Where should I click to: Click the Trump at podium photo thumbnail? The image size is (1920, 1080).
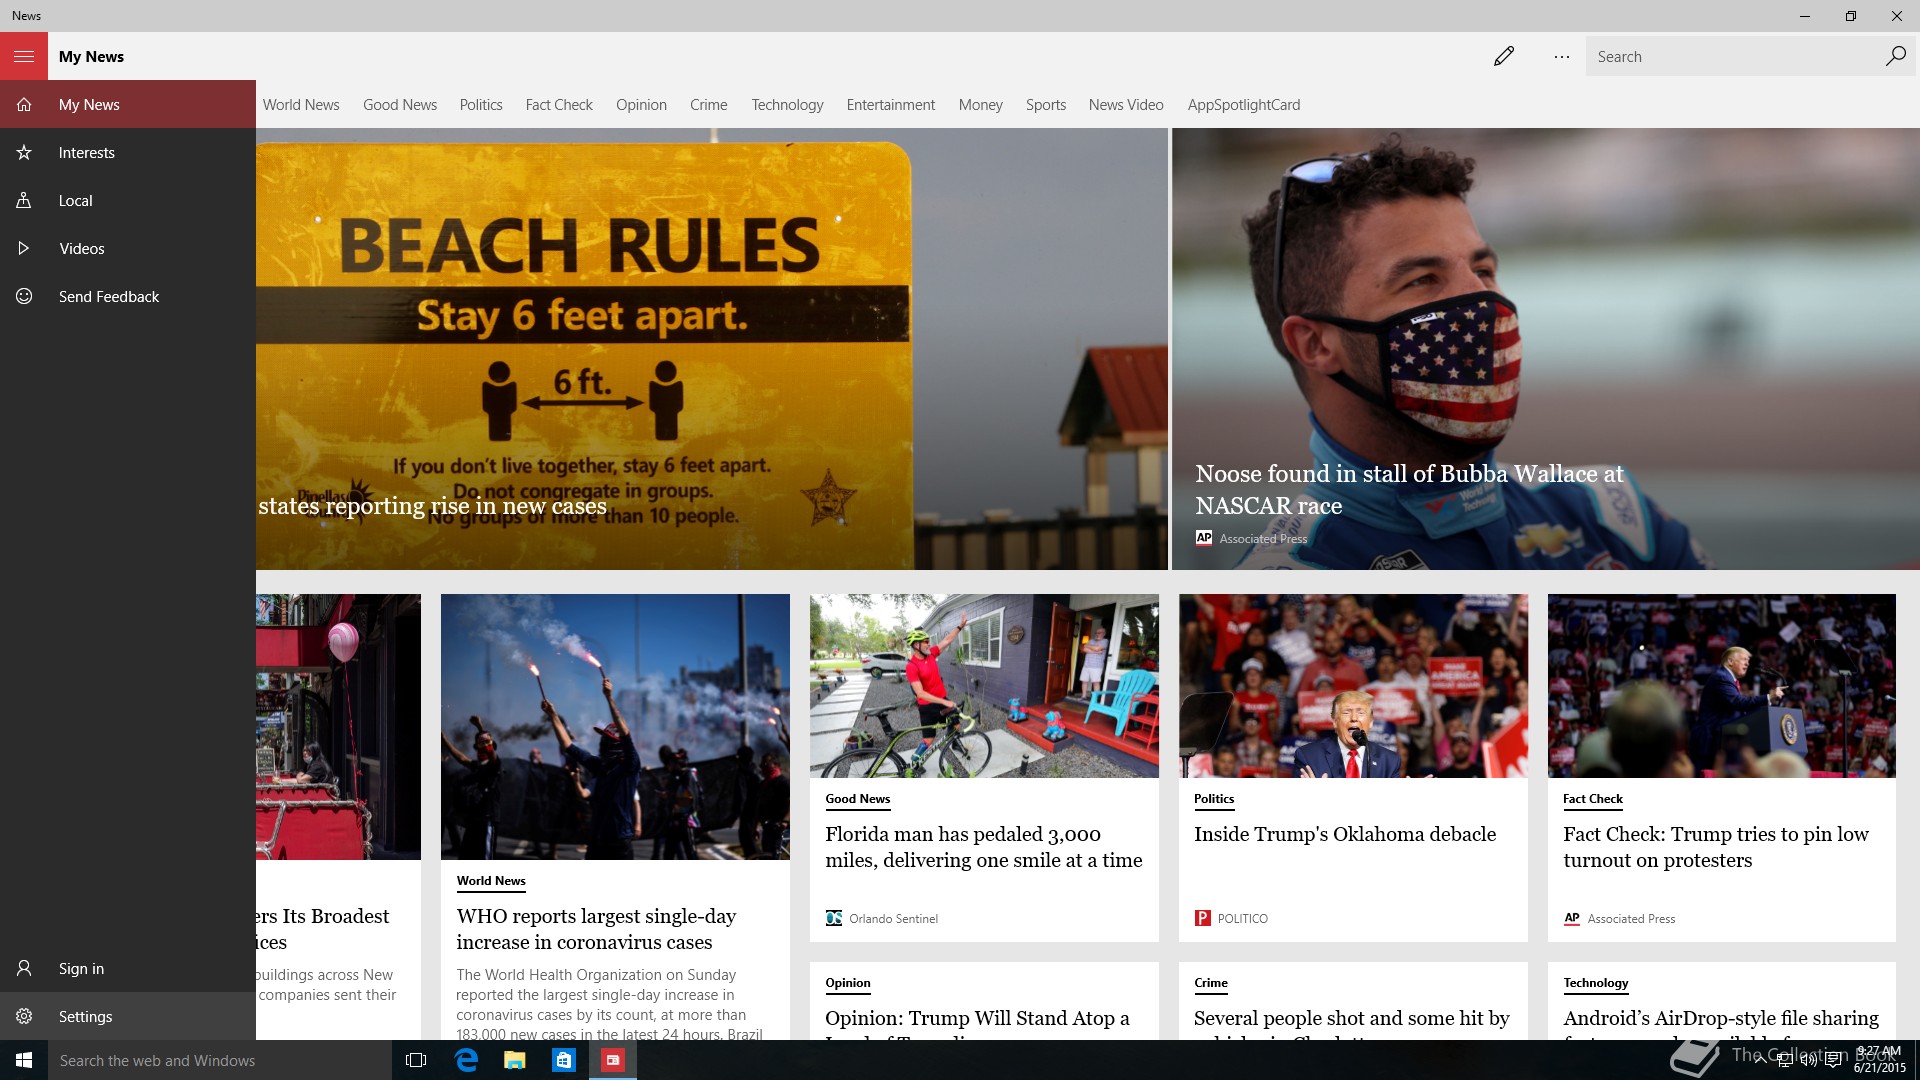[x=1722, y=686]
